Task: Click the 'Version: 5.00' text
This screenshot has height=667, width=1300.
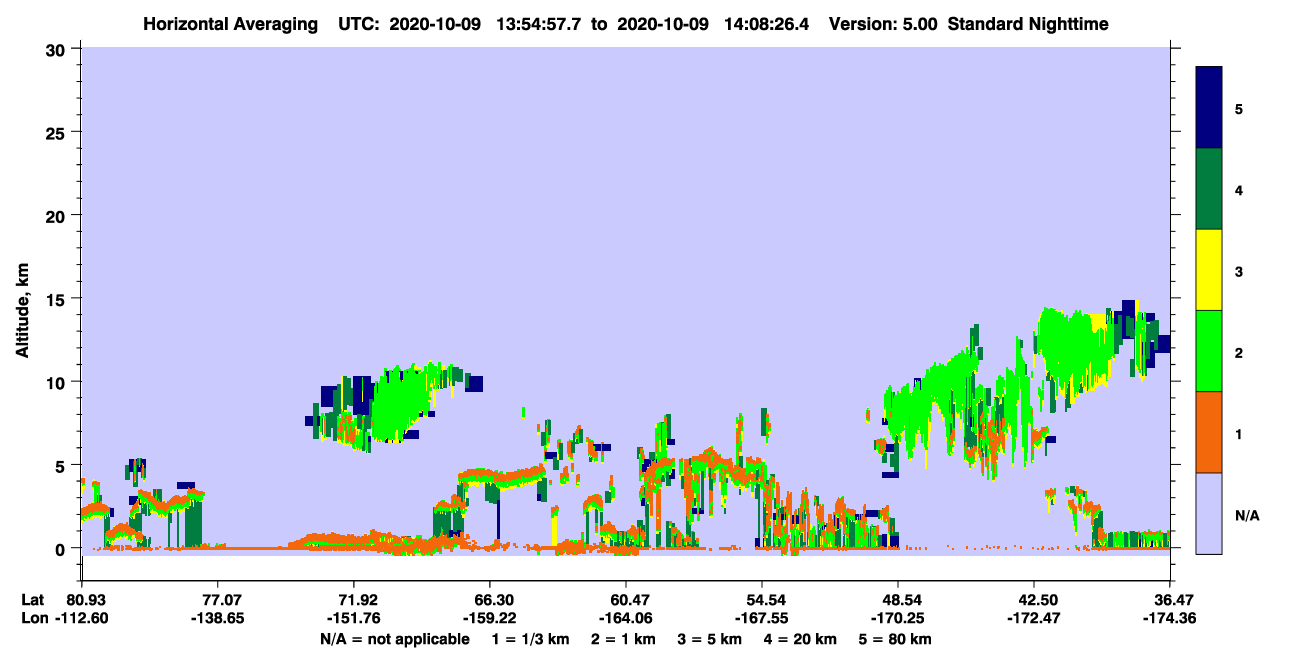Action: coord(882,24)
